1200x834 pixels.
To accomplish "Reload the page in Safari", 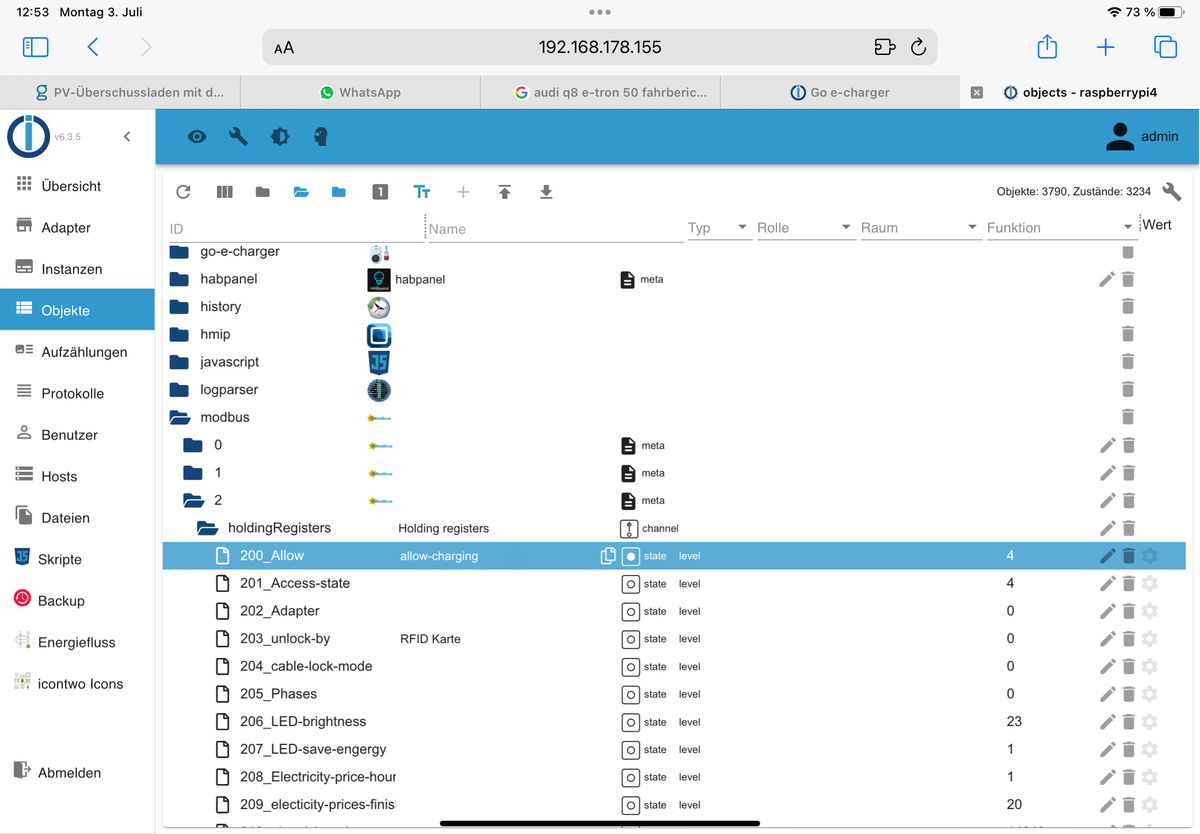I will point(918,47).
